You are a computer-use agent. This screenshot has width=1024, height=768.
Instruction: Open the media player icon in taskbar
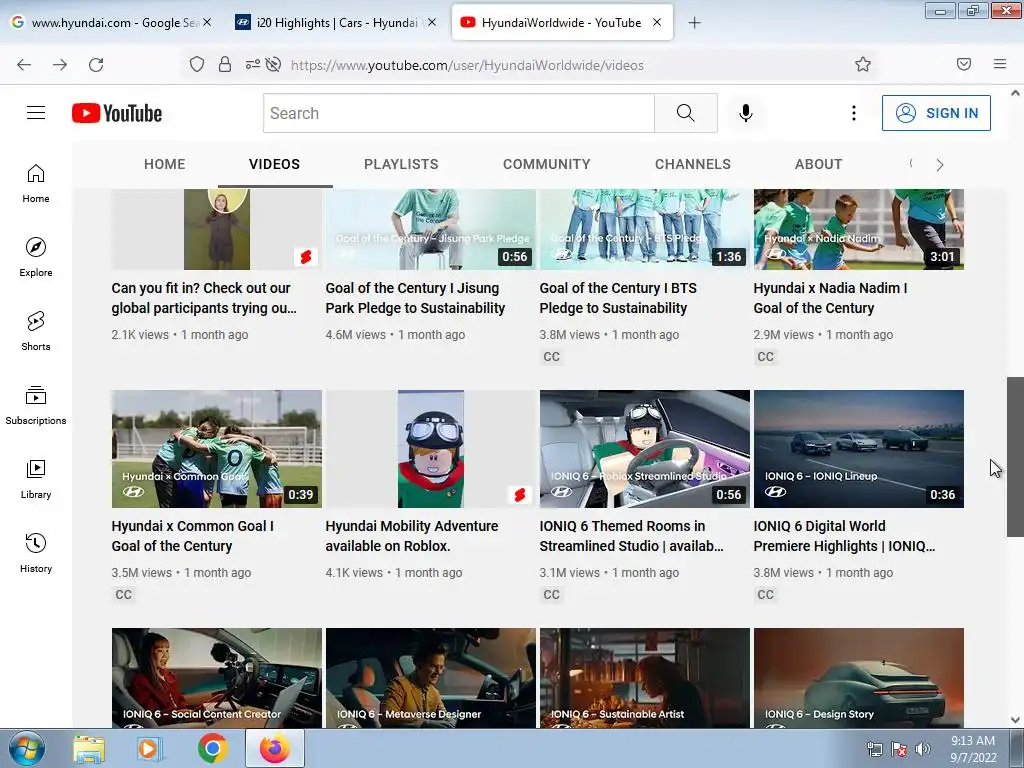[x=150, y=749]
